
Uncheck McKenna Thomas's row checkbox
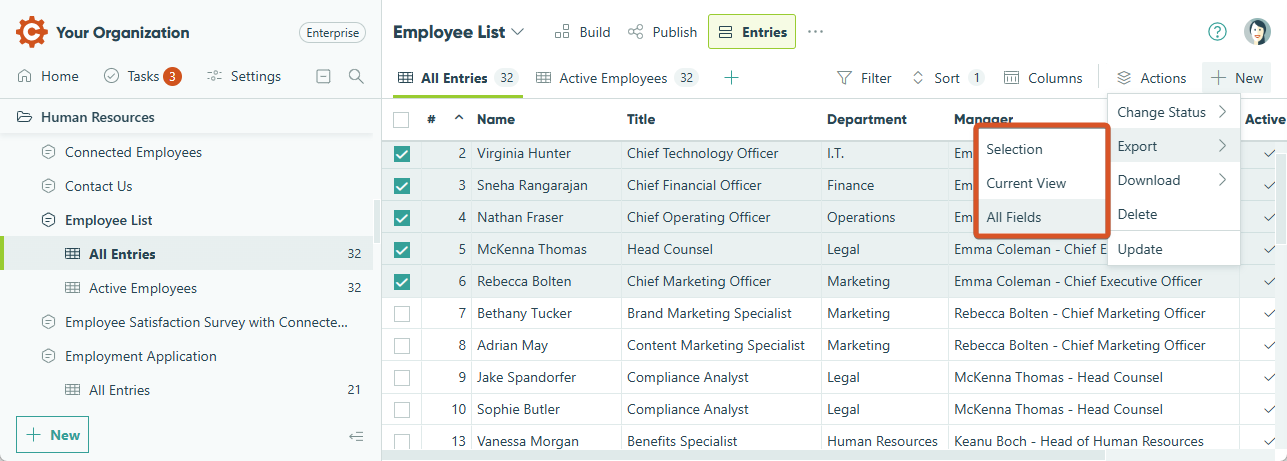401,250
